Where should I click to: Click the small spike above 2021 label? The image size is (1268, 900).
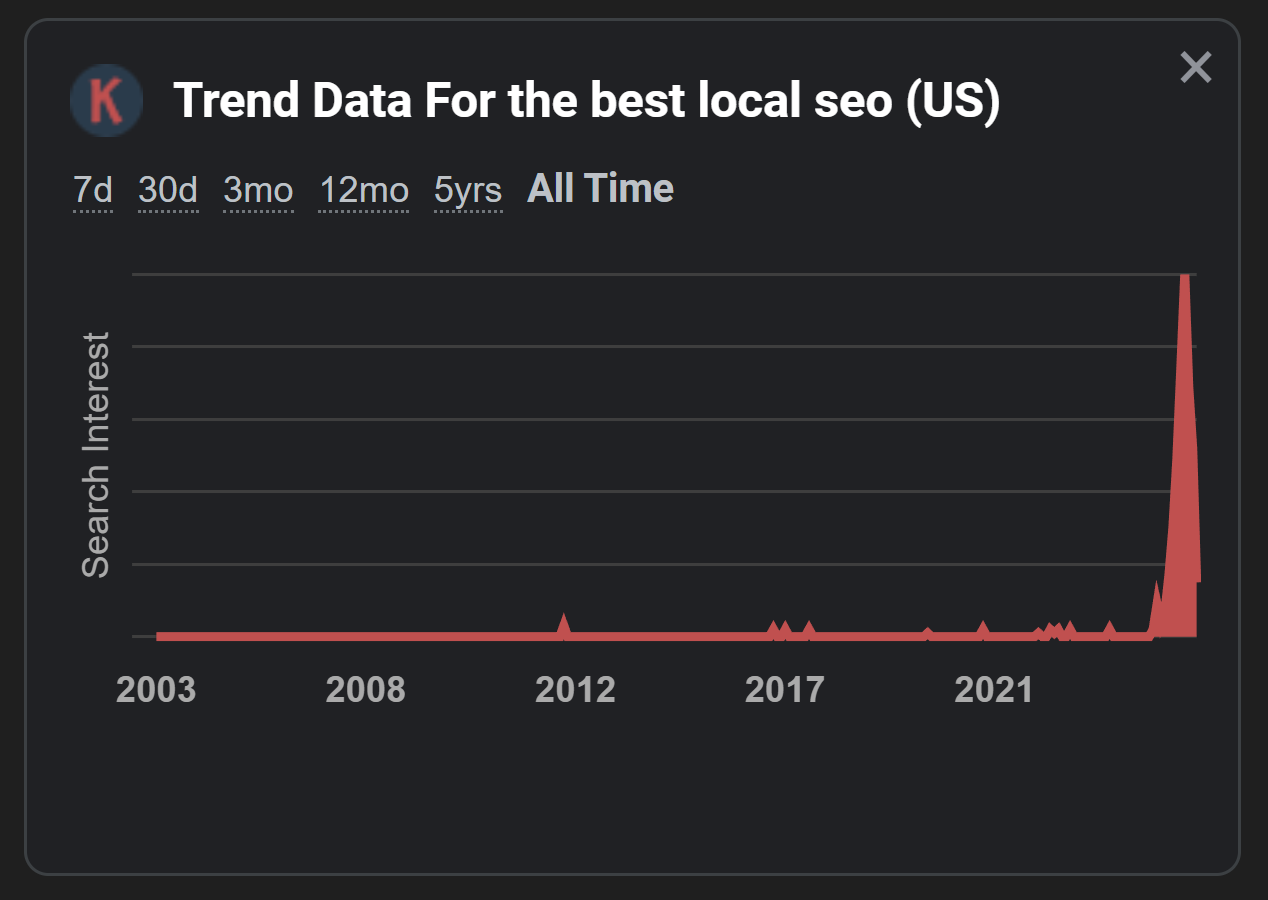point(983,629)
